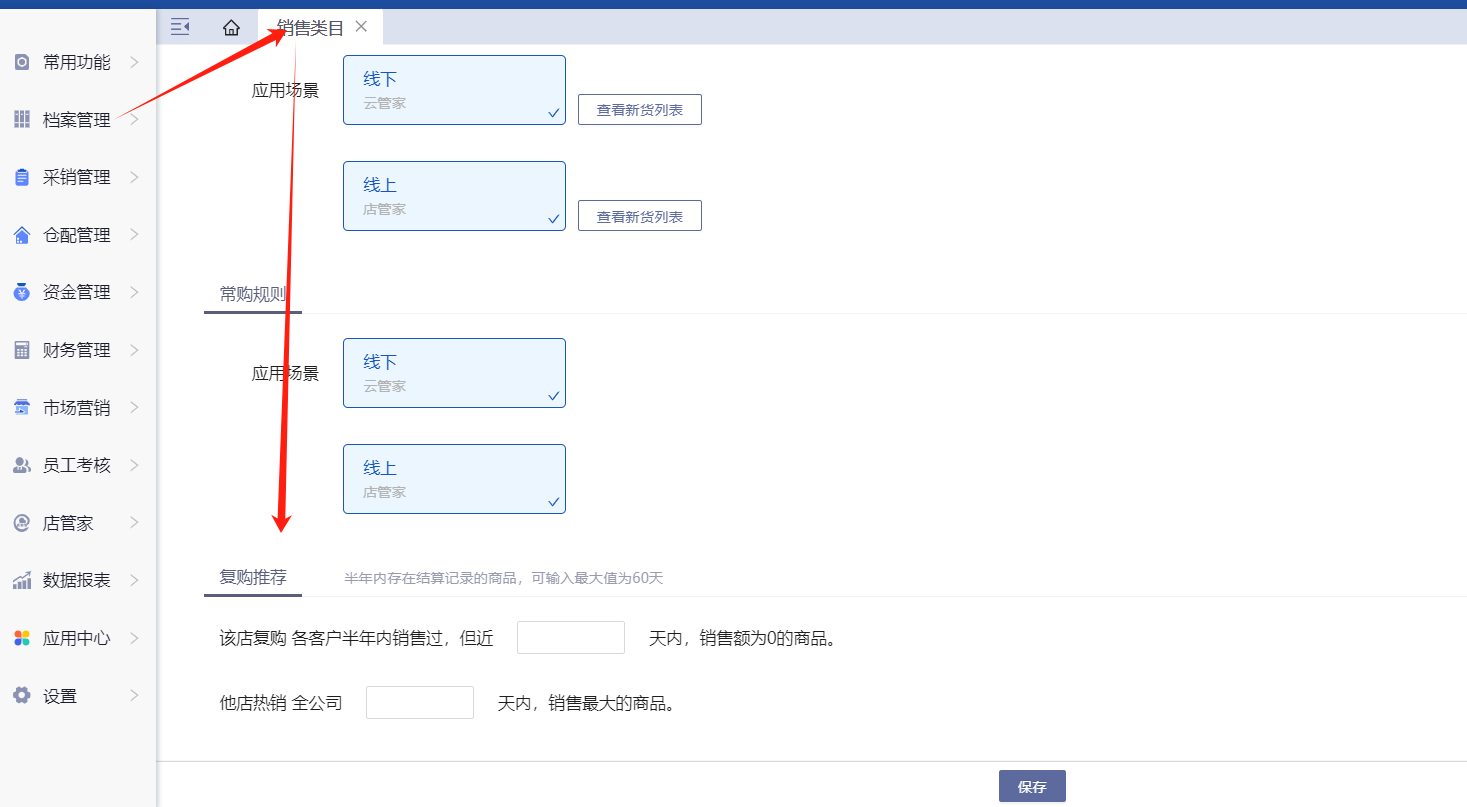
Task: Click the 采销管理 clipboard icon
Action: (22, 177)
